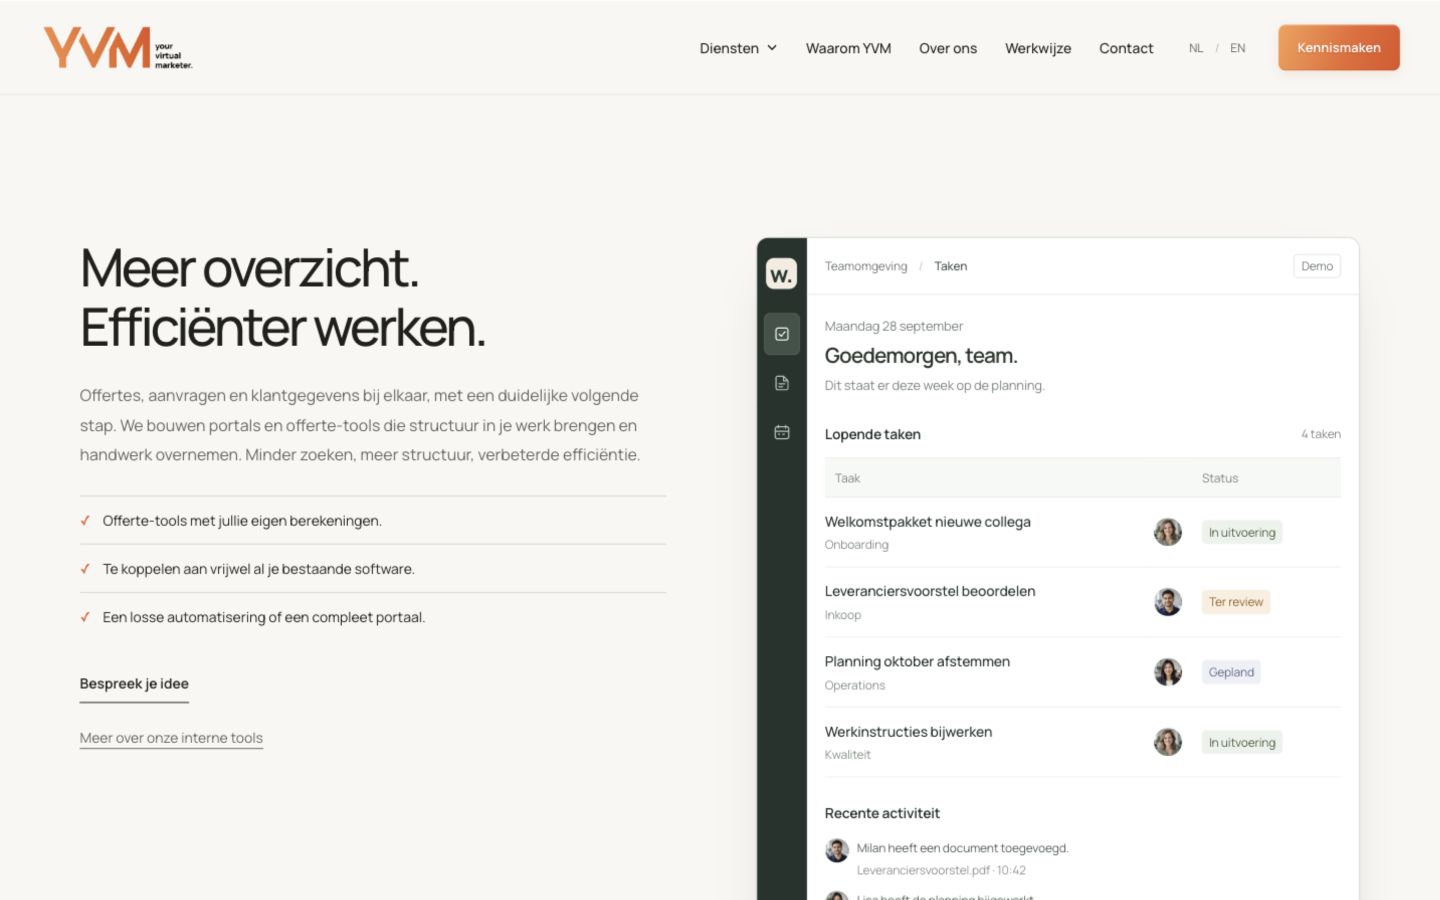Select the Welkomstpakket nieuwe collega task
Image resolution: width=1440 pixels, height=900 pixels.
(927, 522)
